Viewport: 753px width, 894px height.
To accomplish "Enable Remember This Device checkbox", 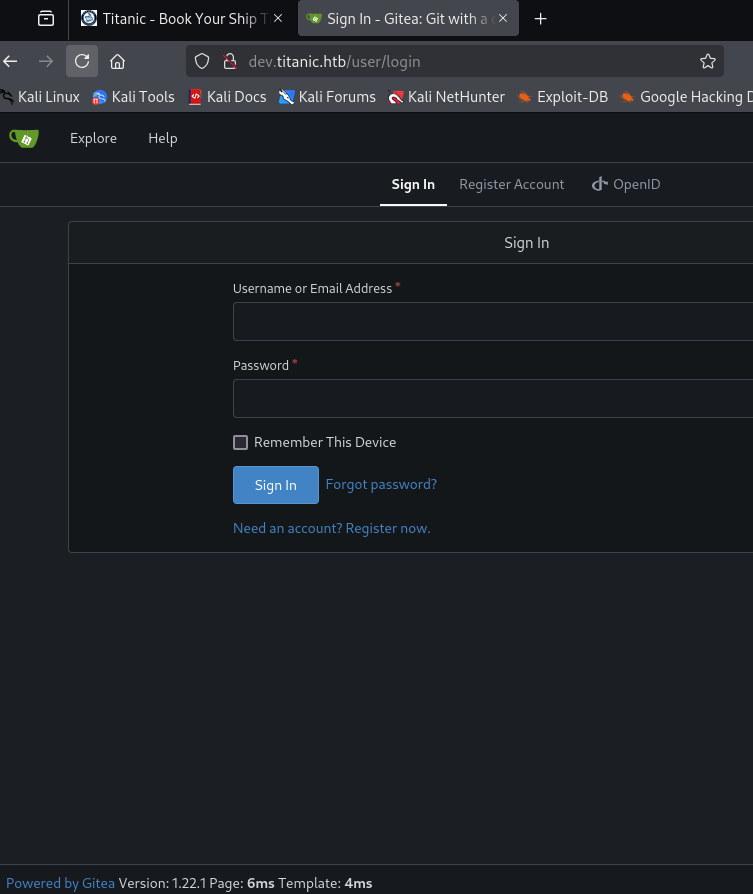I will (240, 442).
